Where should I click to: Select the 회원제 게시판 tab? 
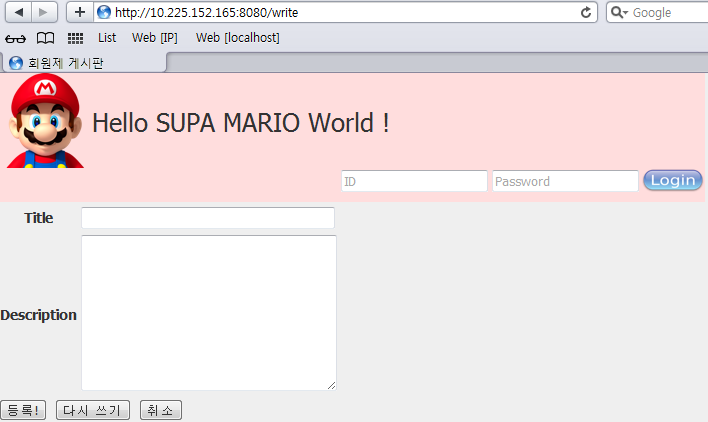(85, 63)
